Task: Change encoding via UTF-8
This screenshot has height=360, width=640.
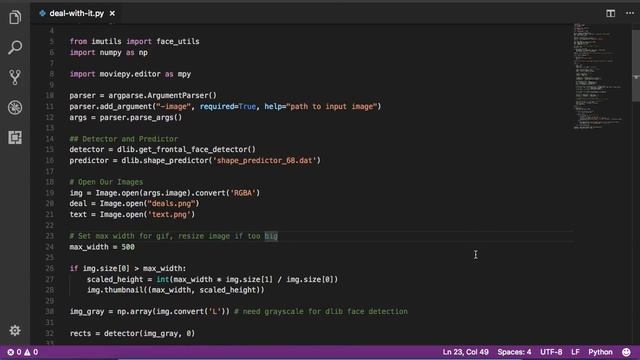Action: click(551, 352)
